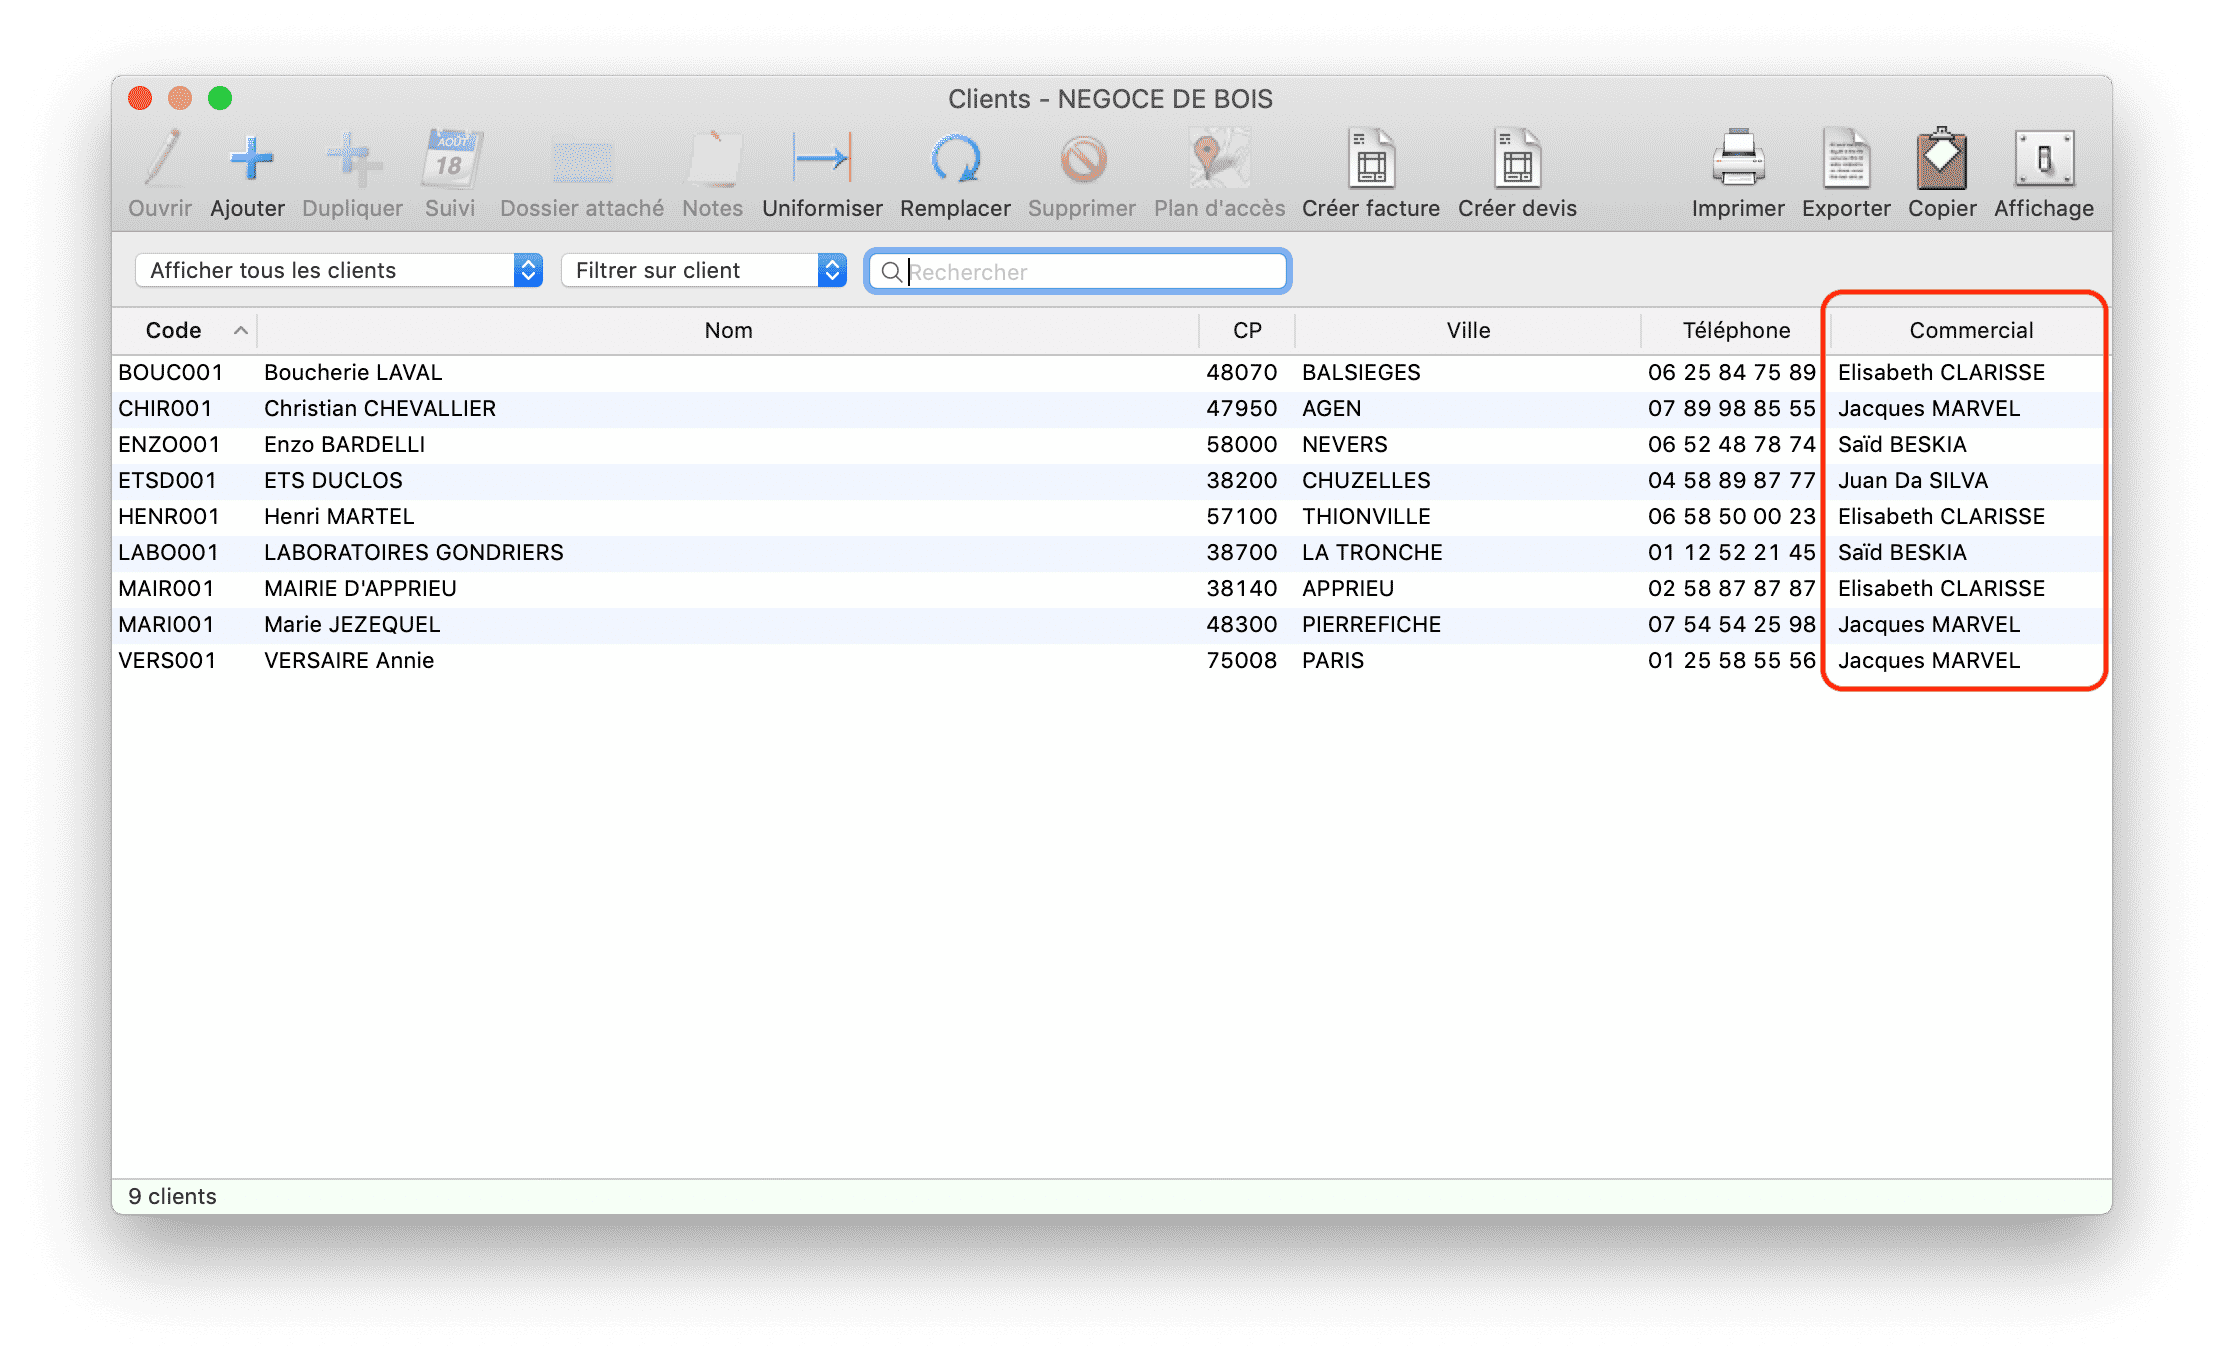Select the Christian CHEVALLIER row name

380,408
